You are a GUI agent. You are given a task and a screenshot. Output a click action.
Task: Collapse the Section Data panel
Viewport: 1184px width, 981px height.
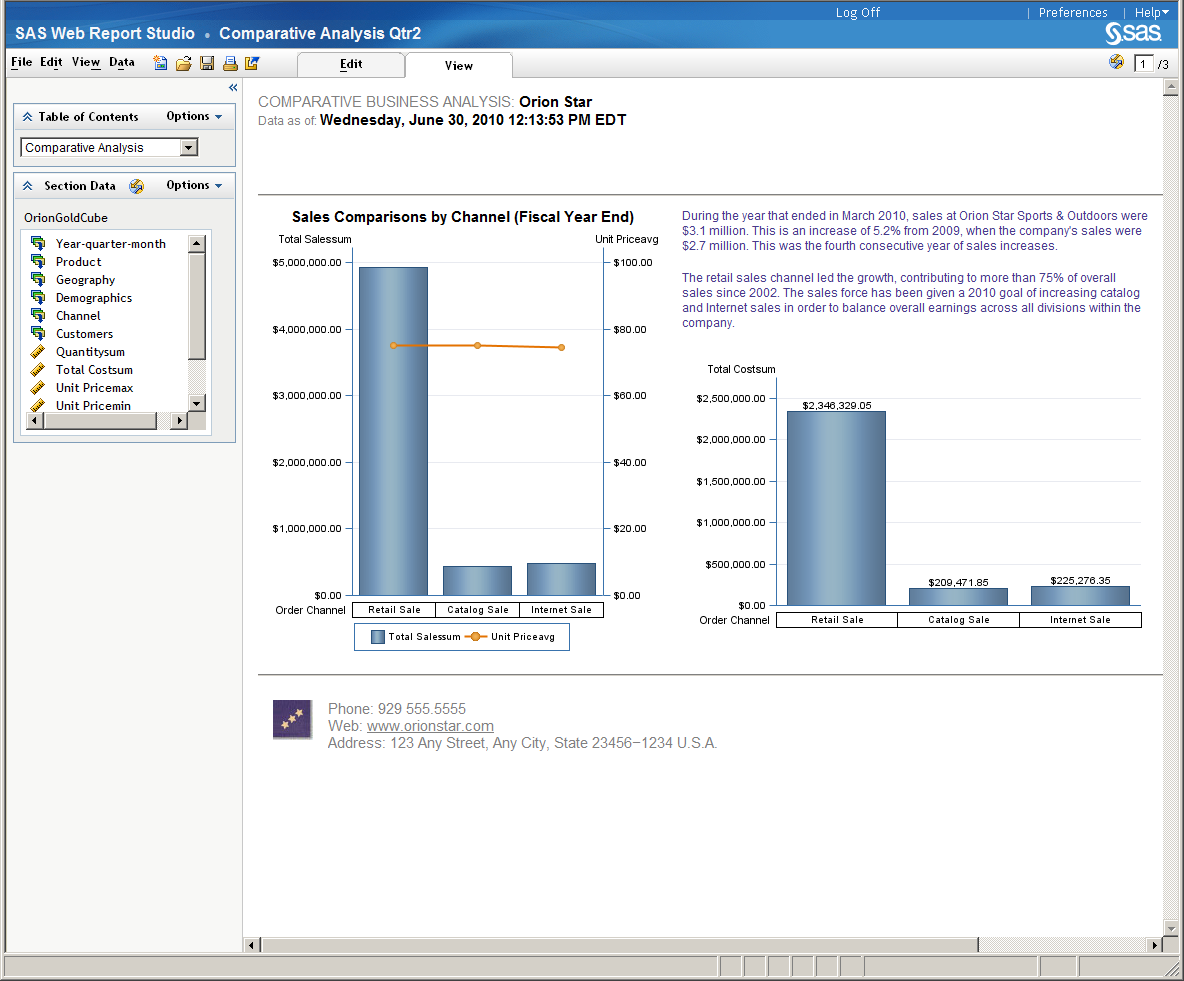click(x=27, y=186)
